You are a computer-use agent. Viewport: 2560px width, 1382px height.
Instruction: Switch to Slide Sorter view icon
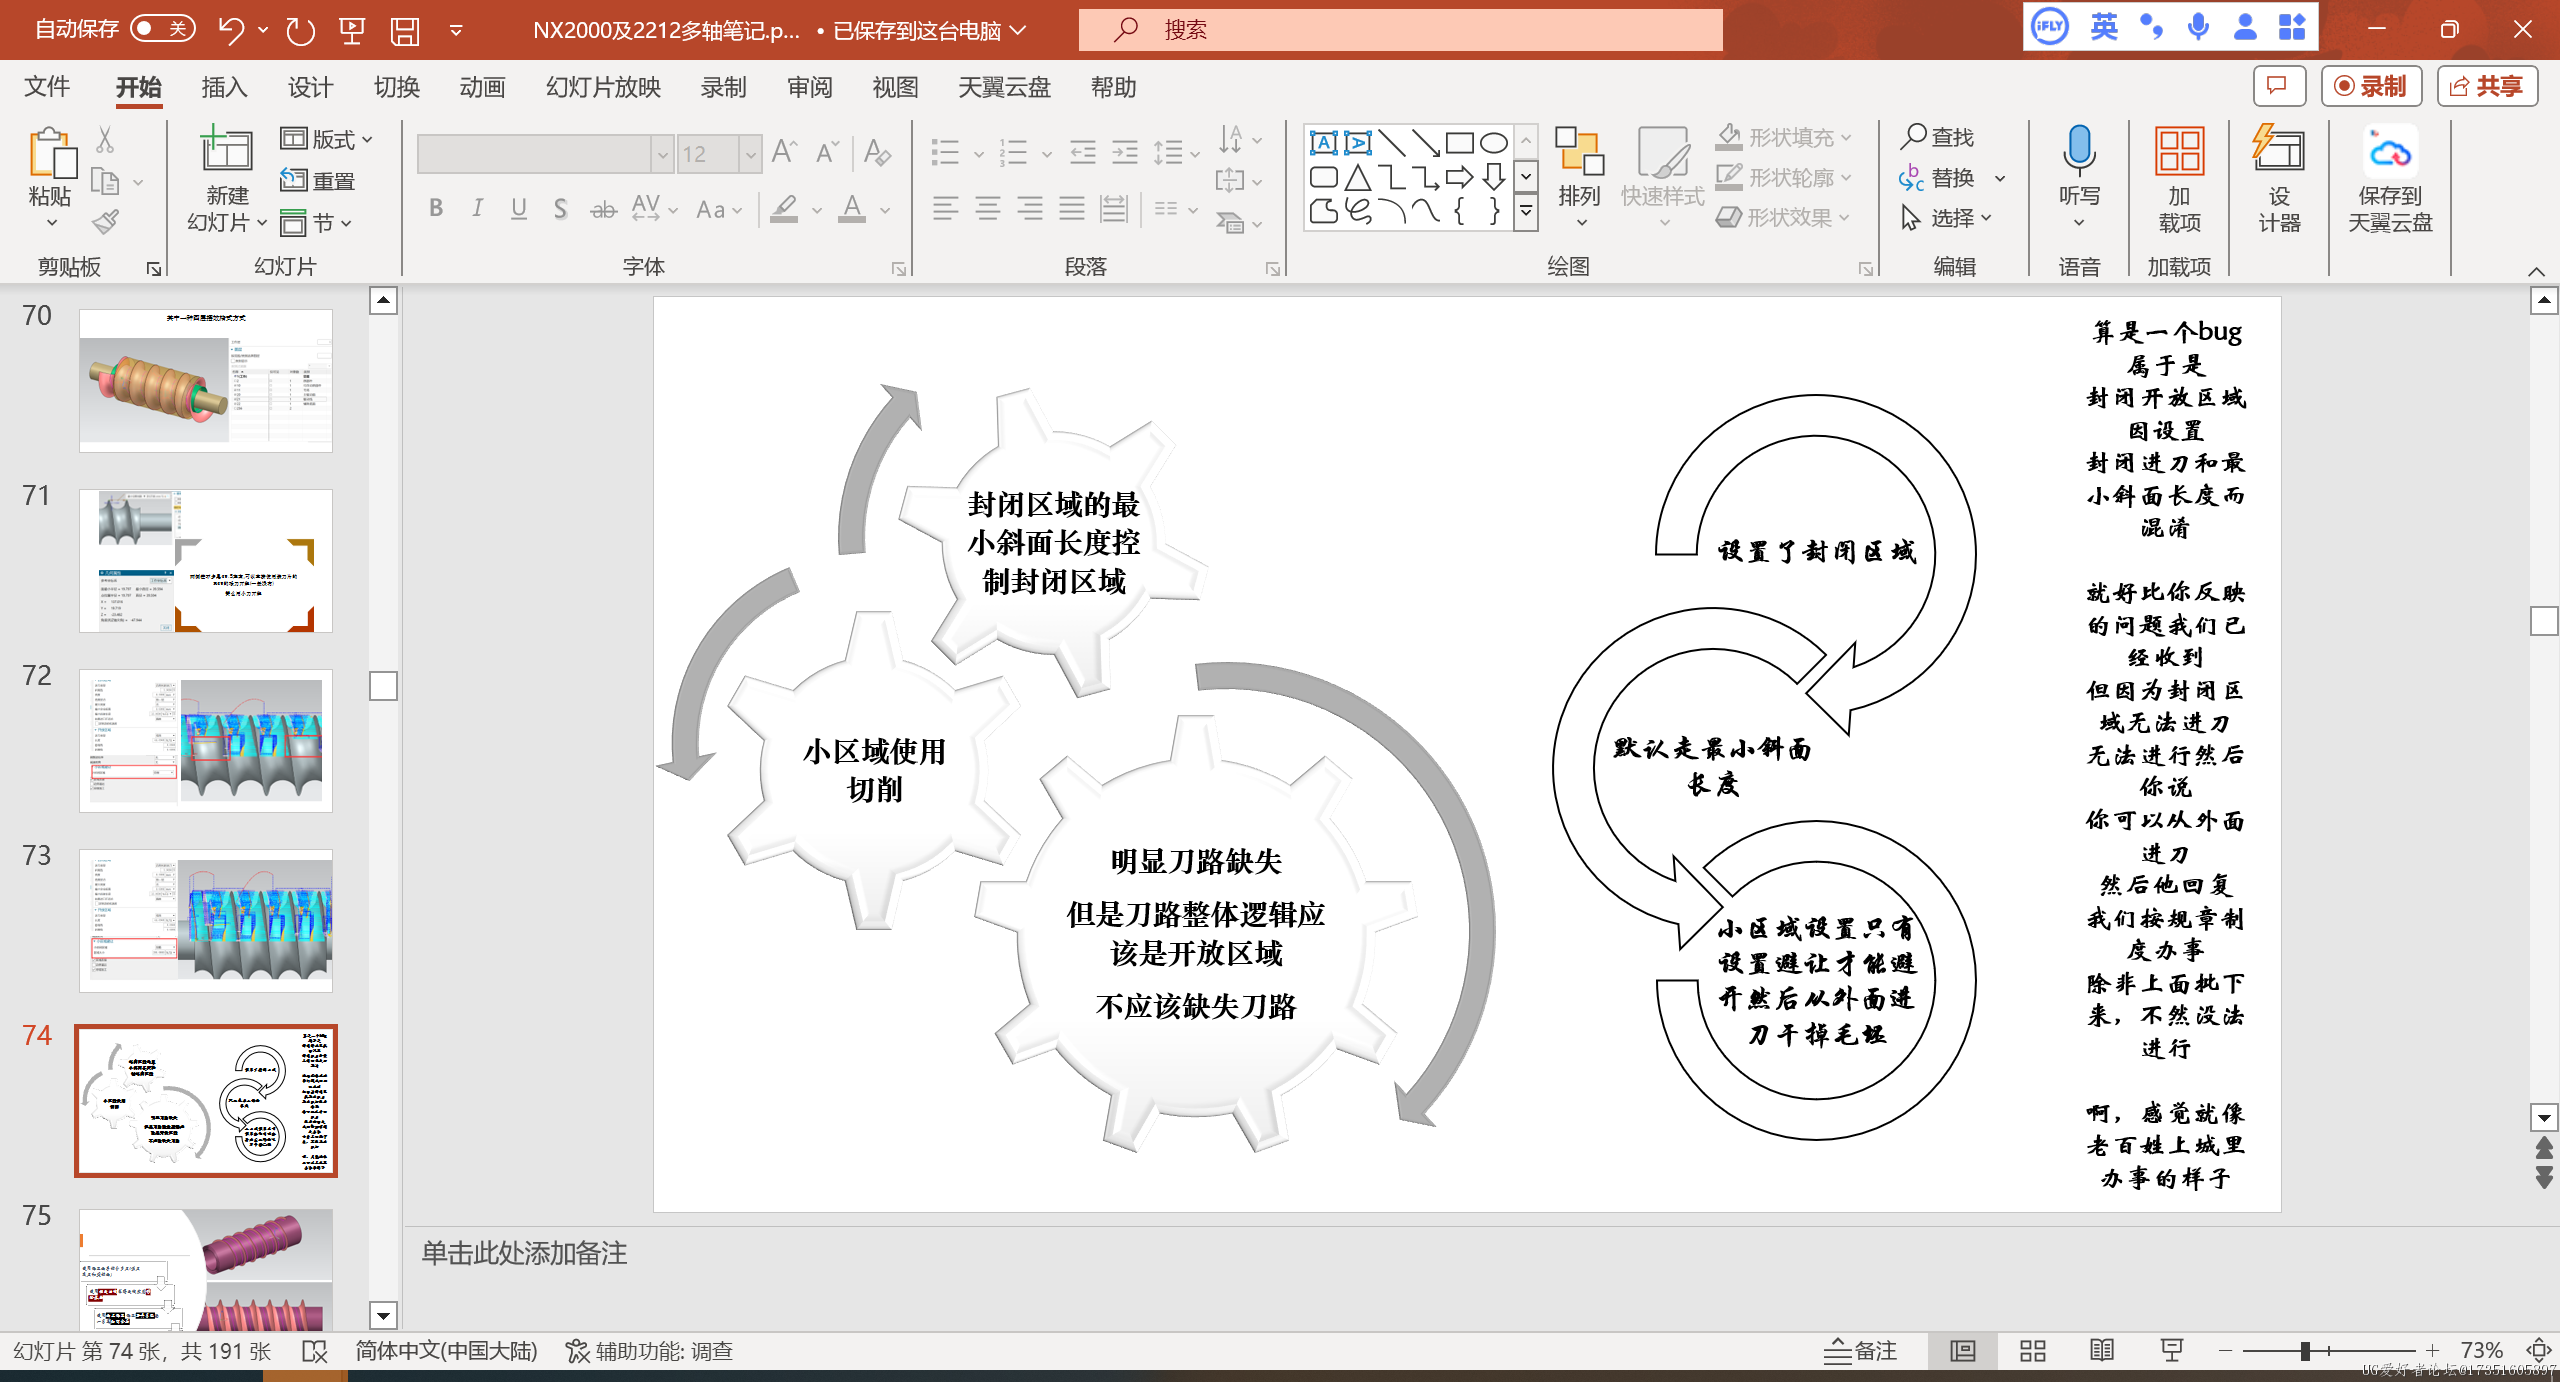[2033, 1351]
